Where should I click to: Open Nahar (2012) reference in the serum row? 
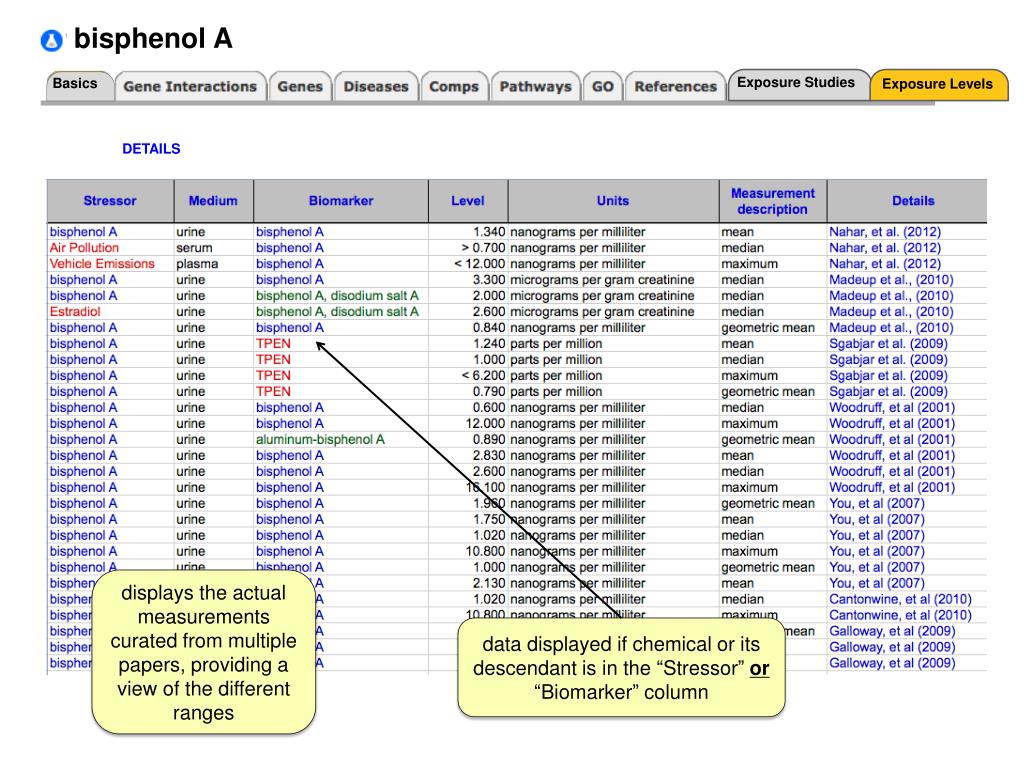point(885,248)
